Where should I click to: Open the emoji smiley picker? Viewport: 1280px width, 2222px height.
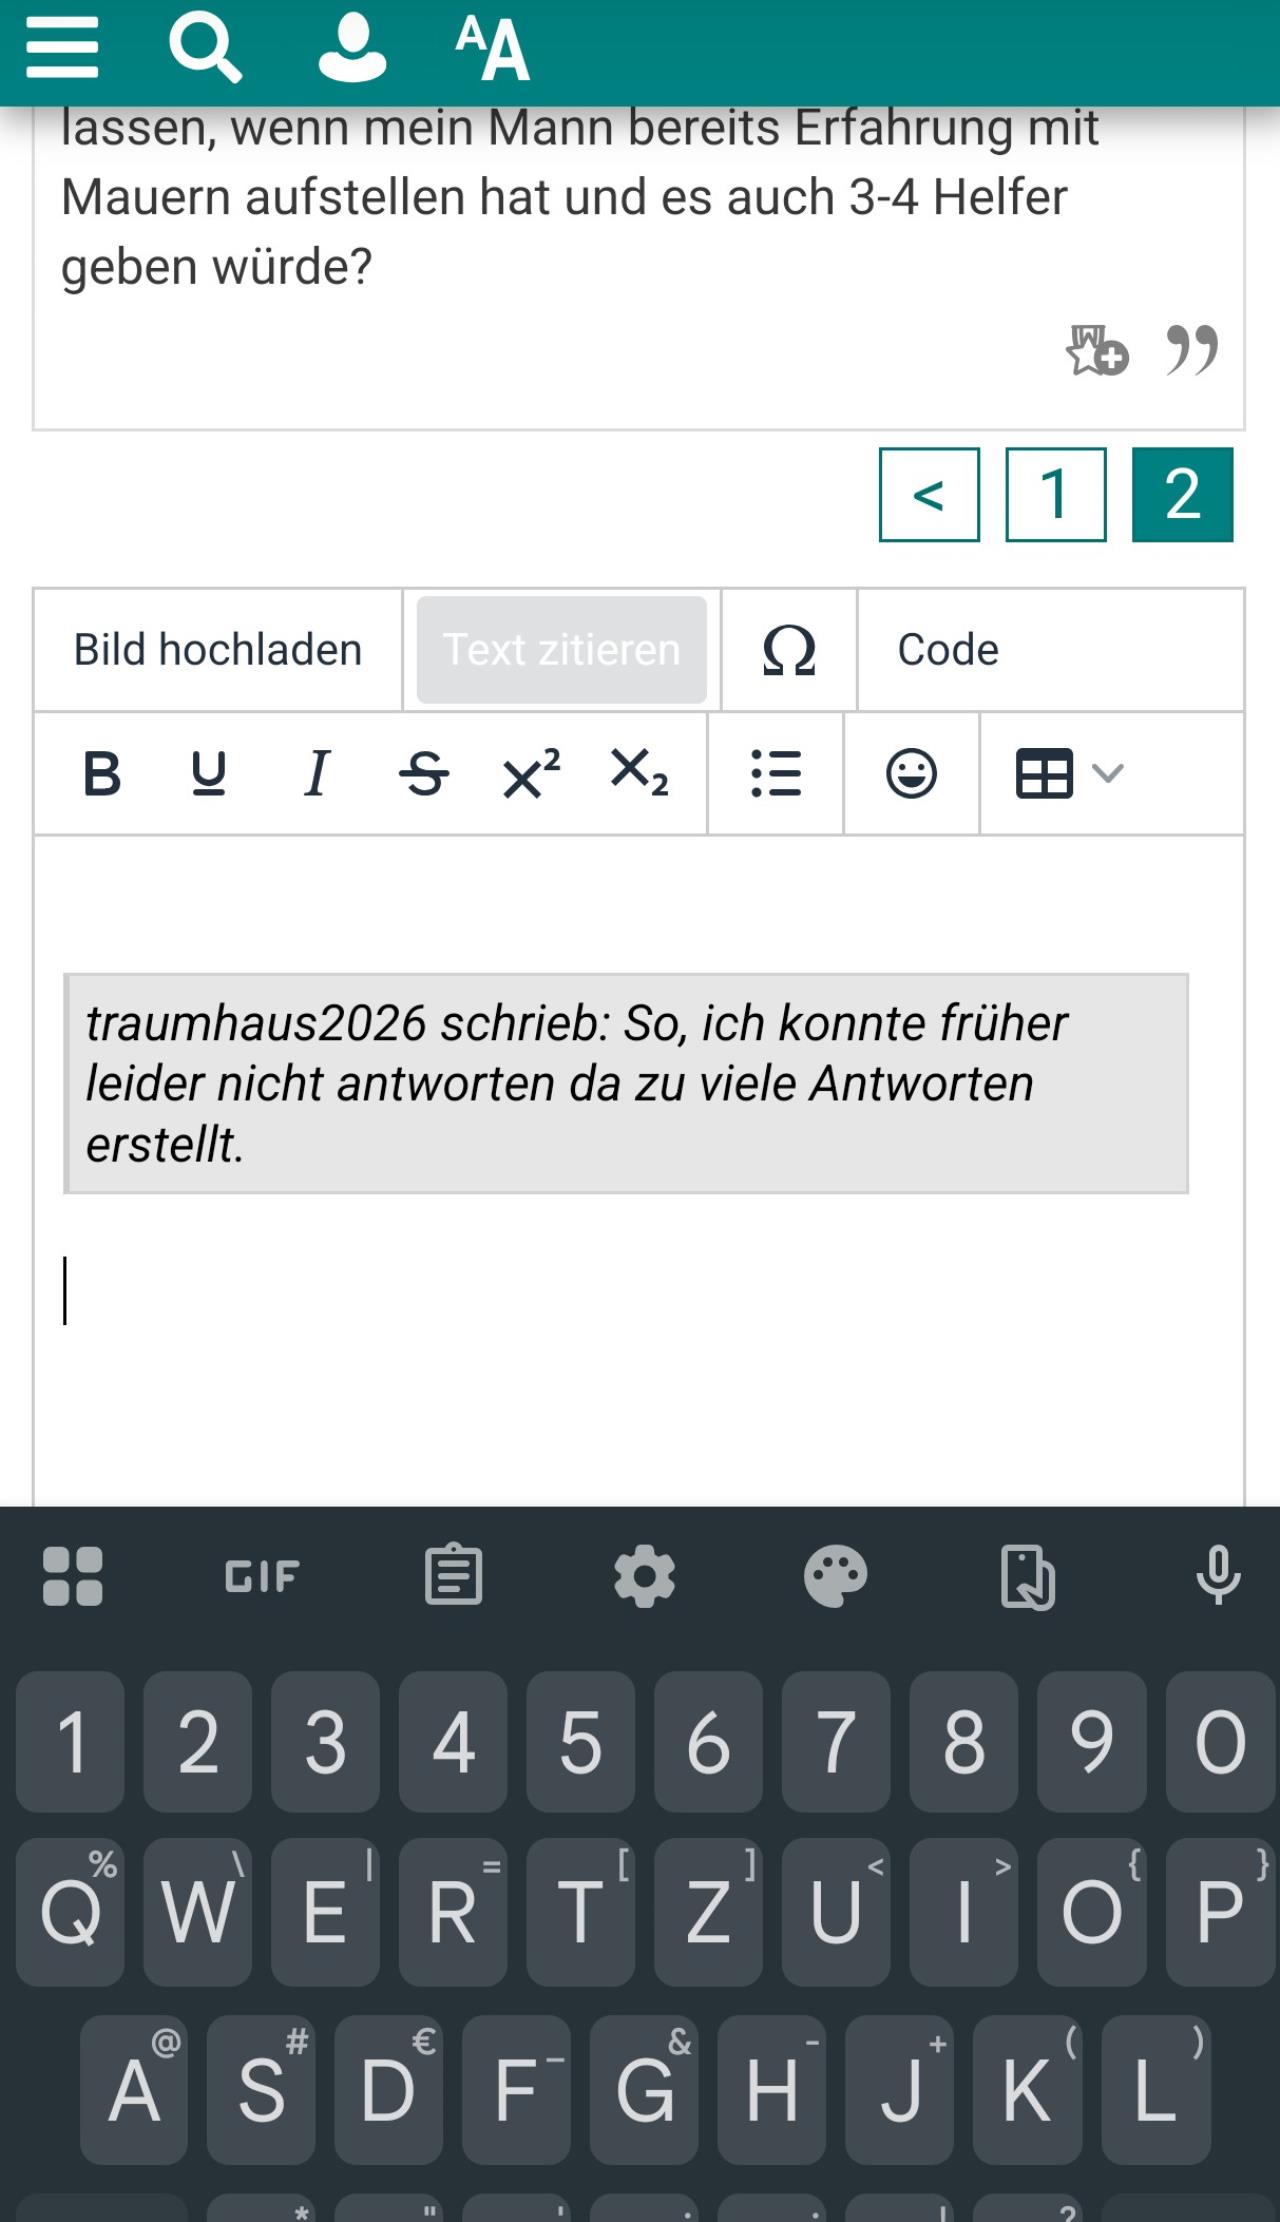911,774
